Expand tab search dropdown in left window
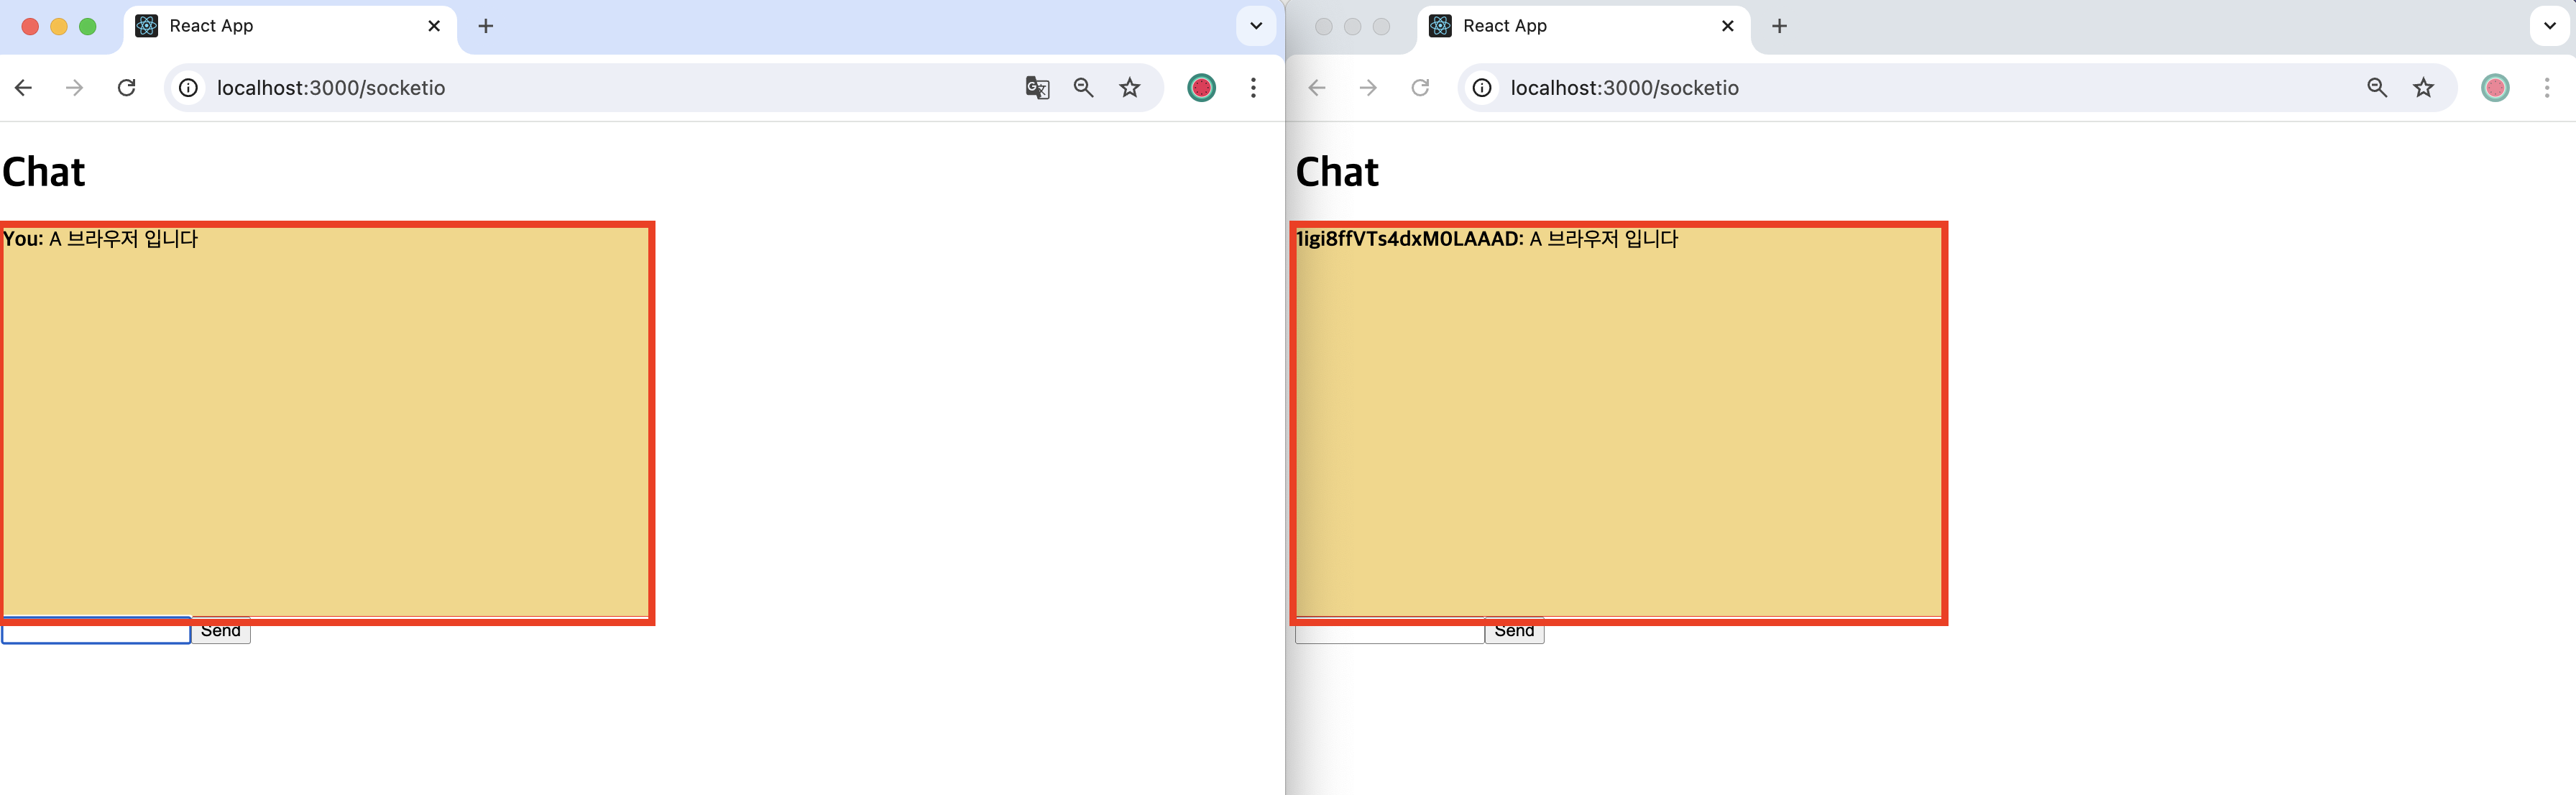This screenshot has width=2576, height=795. pos(1256,26)
